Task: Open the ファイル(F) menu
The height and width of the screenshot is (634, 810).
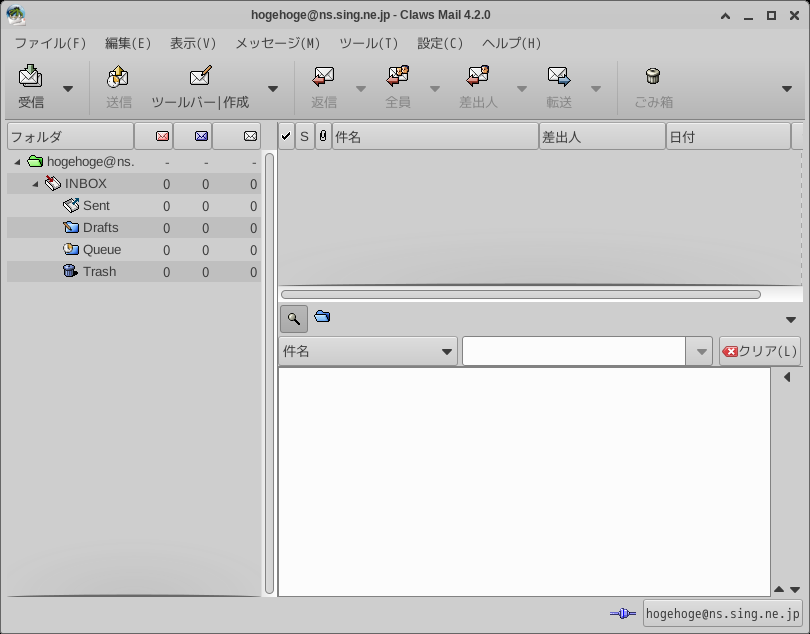Action: click(x=50, y=43)
